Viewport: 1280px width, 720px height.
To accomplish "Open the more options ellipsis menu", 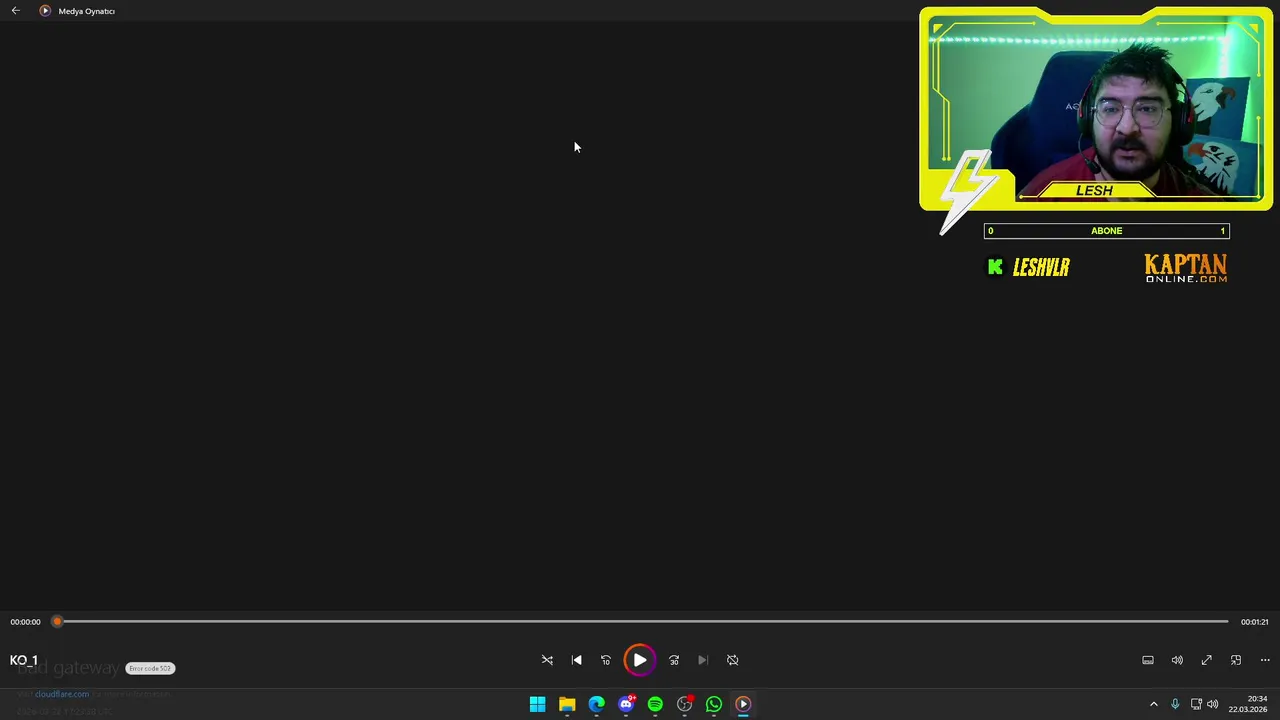I will pos(1265,660).
